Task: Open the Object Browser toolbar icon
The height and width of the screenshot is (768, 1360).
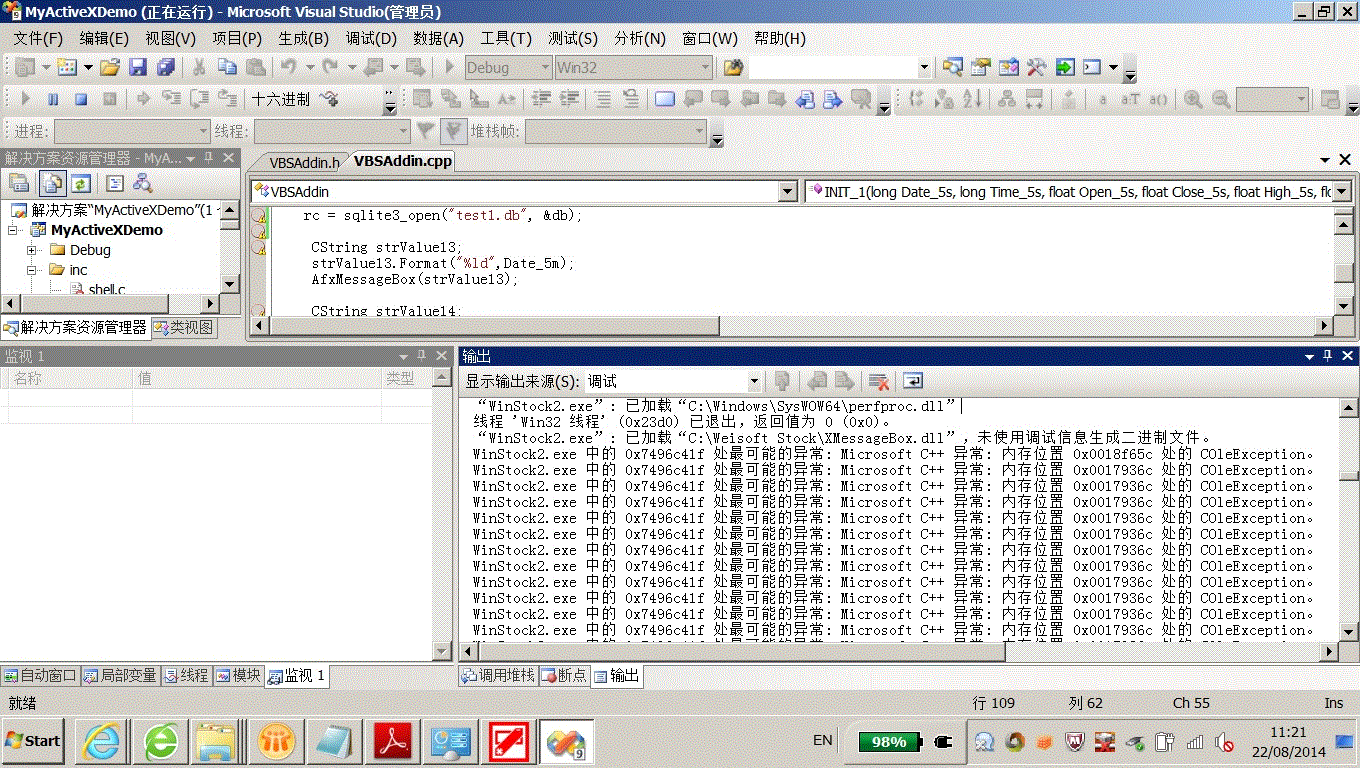Action: 1009,68
